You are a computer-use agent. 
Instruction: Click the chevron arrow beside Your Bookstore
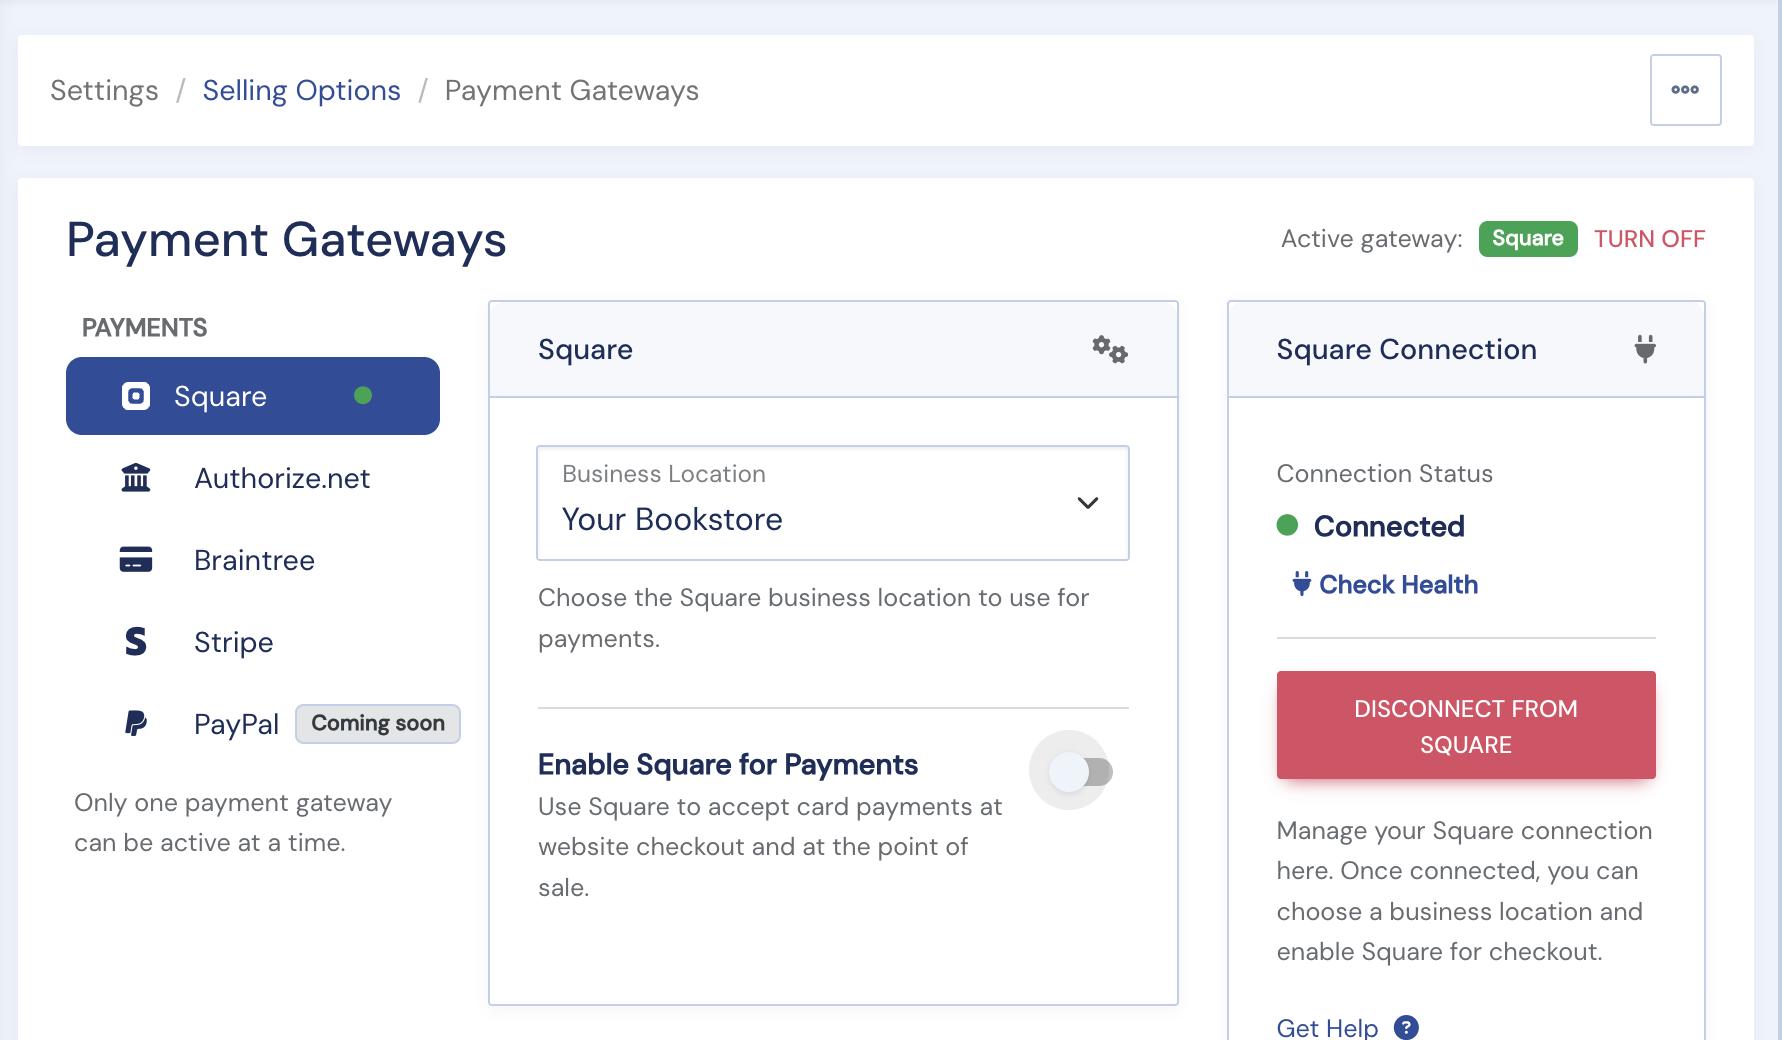(1088, 503)
